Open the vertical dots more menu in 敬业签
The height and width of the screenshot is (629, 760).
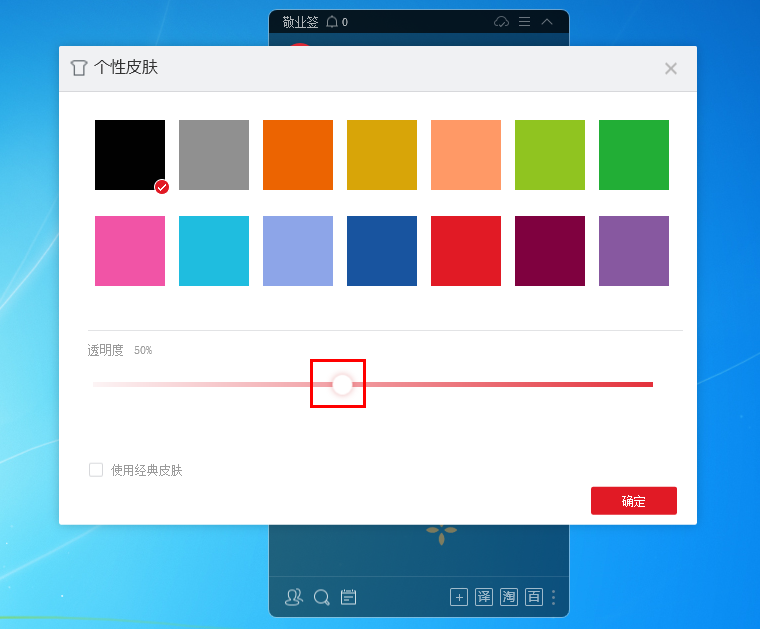coord(554,597)
